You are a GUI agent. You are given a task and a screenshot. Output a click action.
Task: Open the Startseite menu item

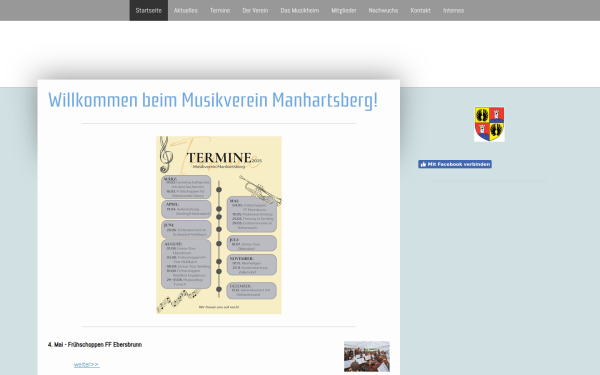[x=148, y=10]
